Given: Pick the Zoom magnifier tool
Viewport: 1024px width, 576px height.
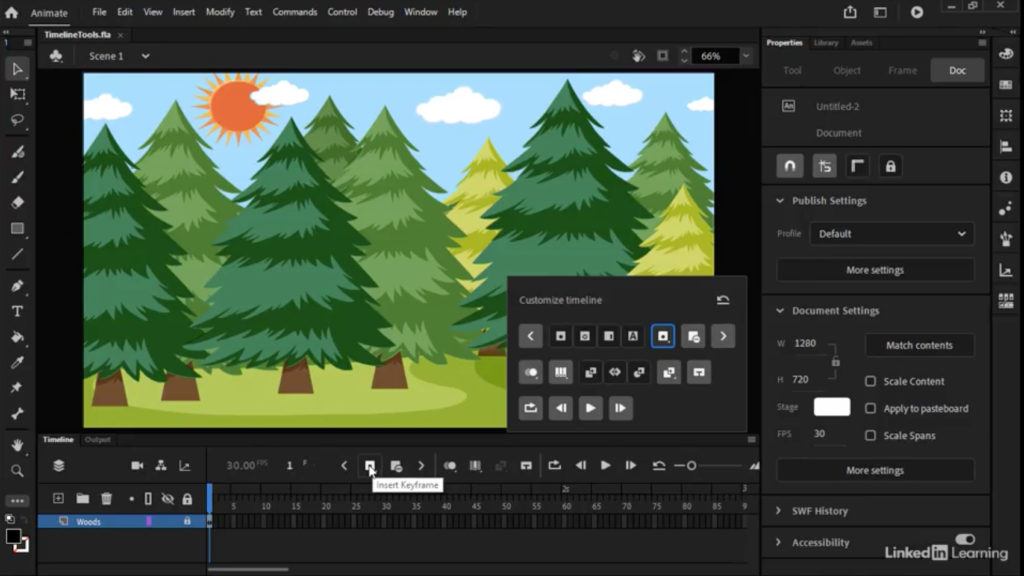Looking at the screenshot, I should (18, 471).
